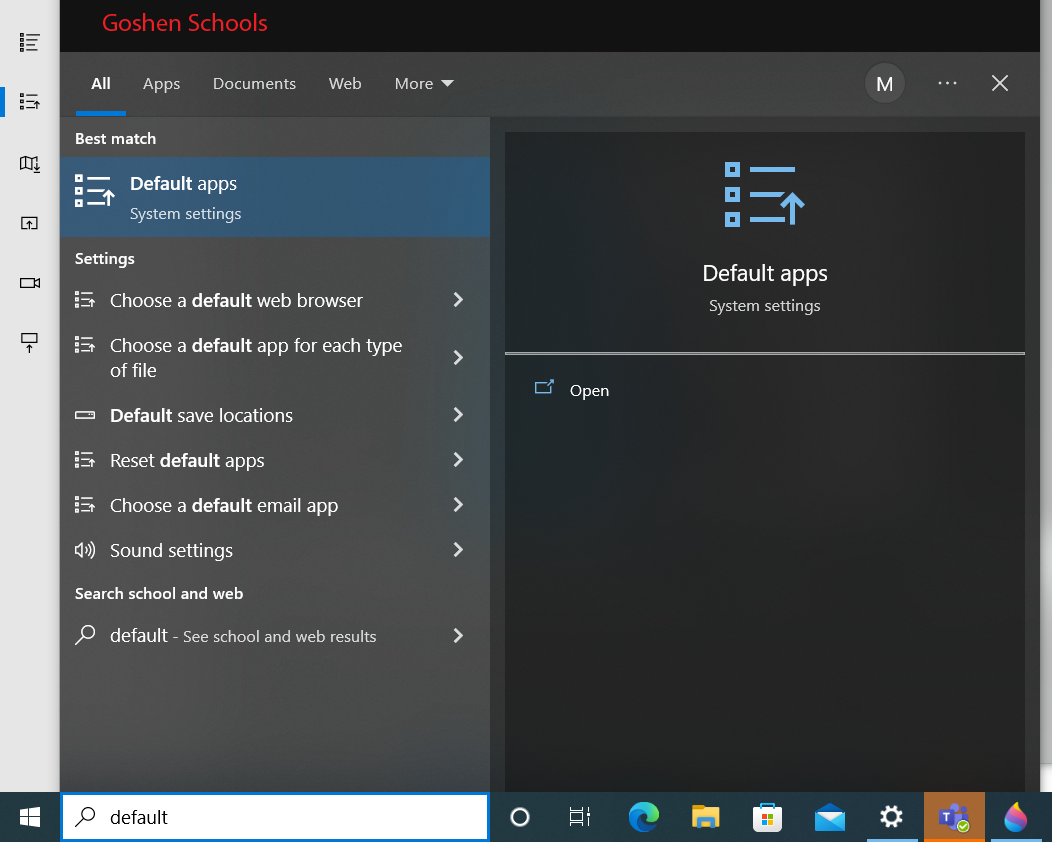This screenshot has height=842, width=1052.
Task: Open Reset default apps setting
Action: click(275, 460)
